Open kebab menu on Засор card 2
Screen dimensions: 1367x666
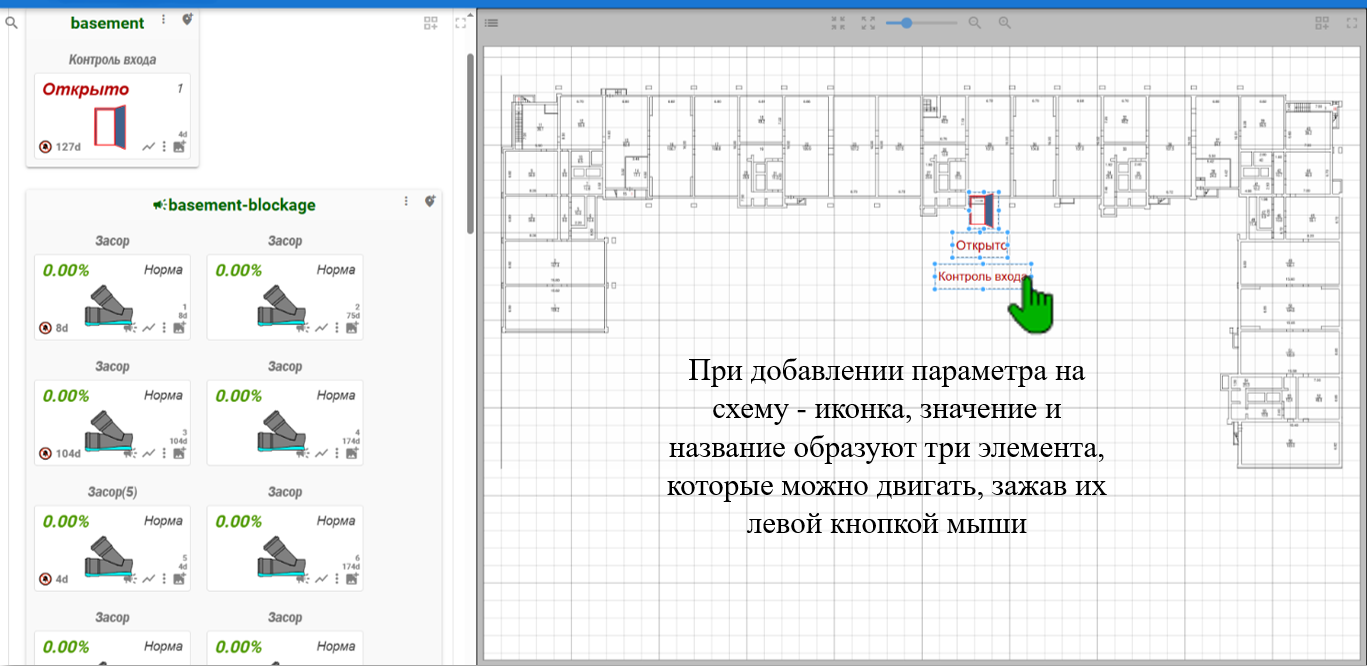click(336, 327)
